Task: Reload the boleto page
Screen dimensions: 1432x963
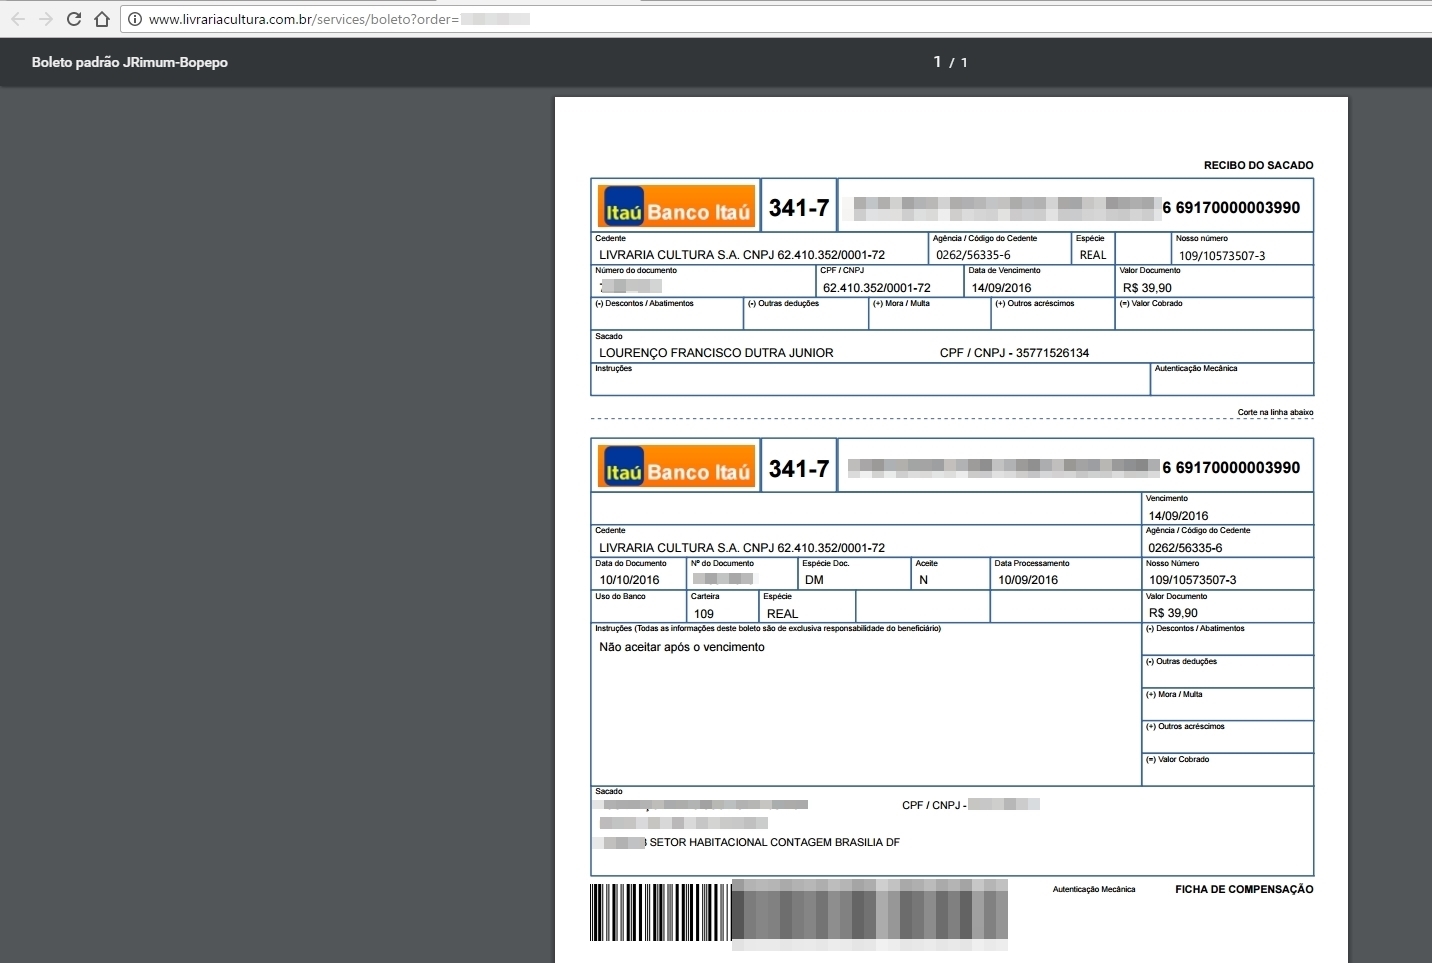Action: pyautogui.click(x=74, y=19)
